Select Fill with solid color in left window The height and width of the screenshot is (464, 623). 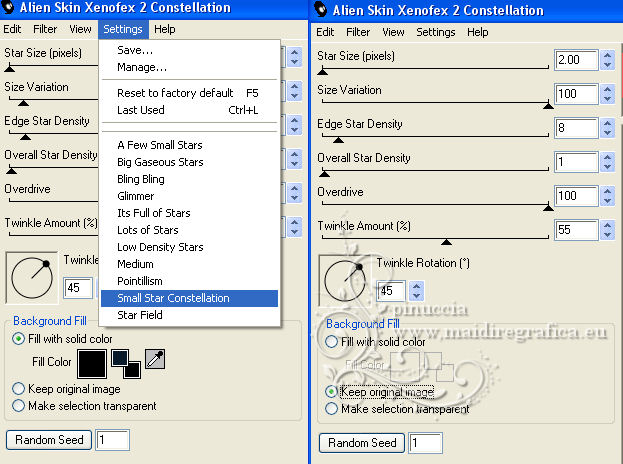click(63, 339)
